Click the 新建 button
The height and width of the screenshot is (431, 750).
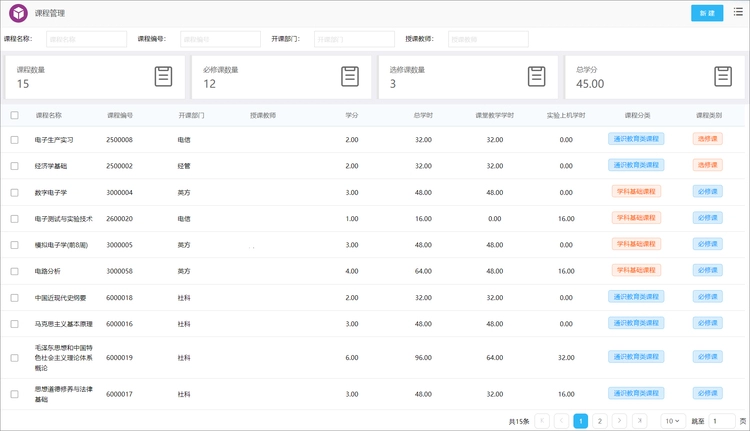pos(707,13)
